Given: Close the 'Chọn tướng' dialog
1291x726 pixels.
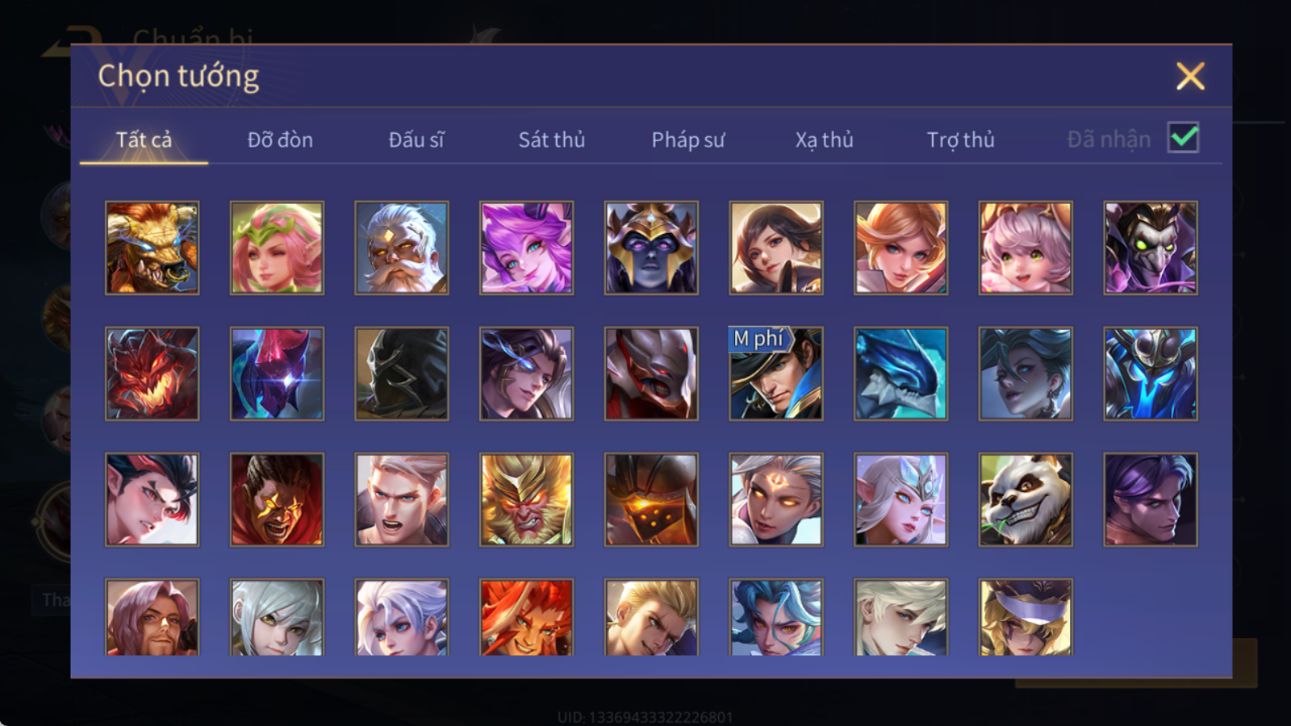Looking at the screenshot, I should (x=1190, y=76).
